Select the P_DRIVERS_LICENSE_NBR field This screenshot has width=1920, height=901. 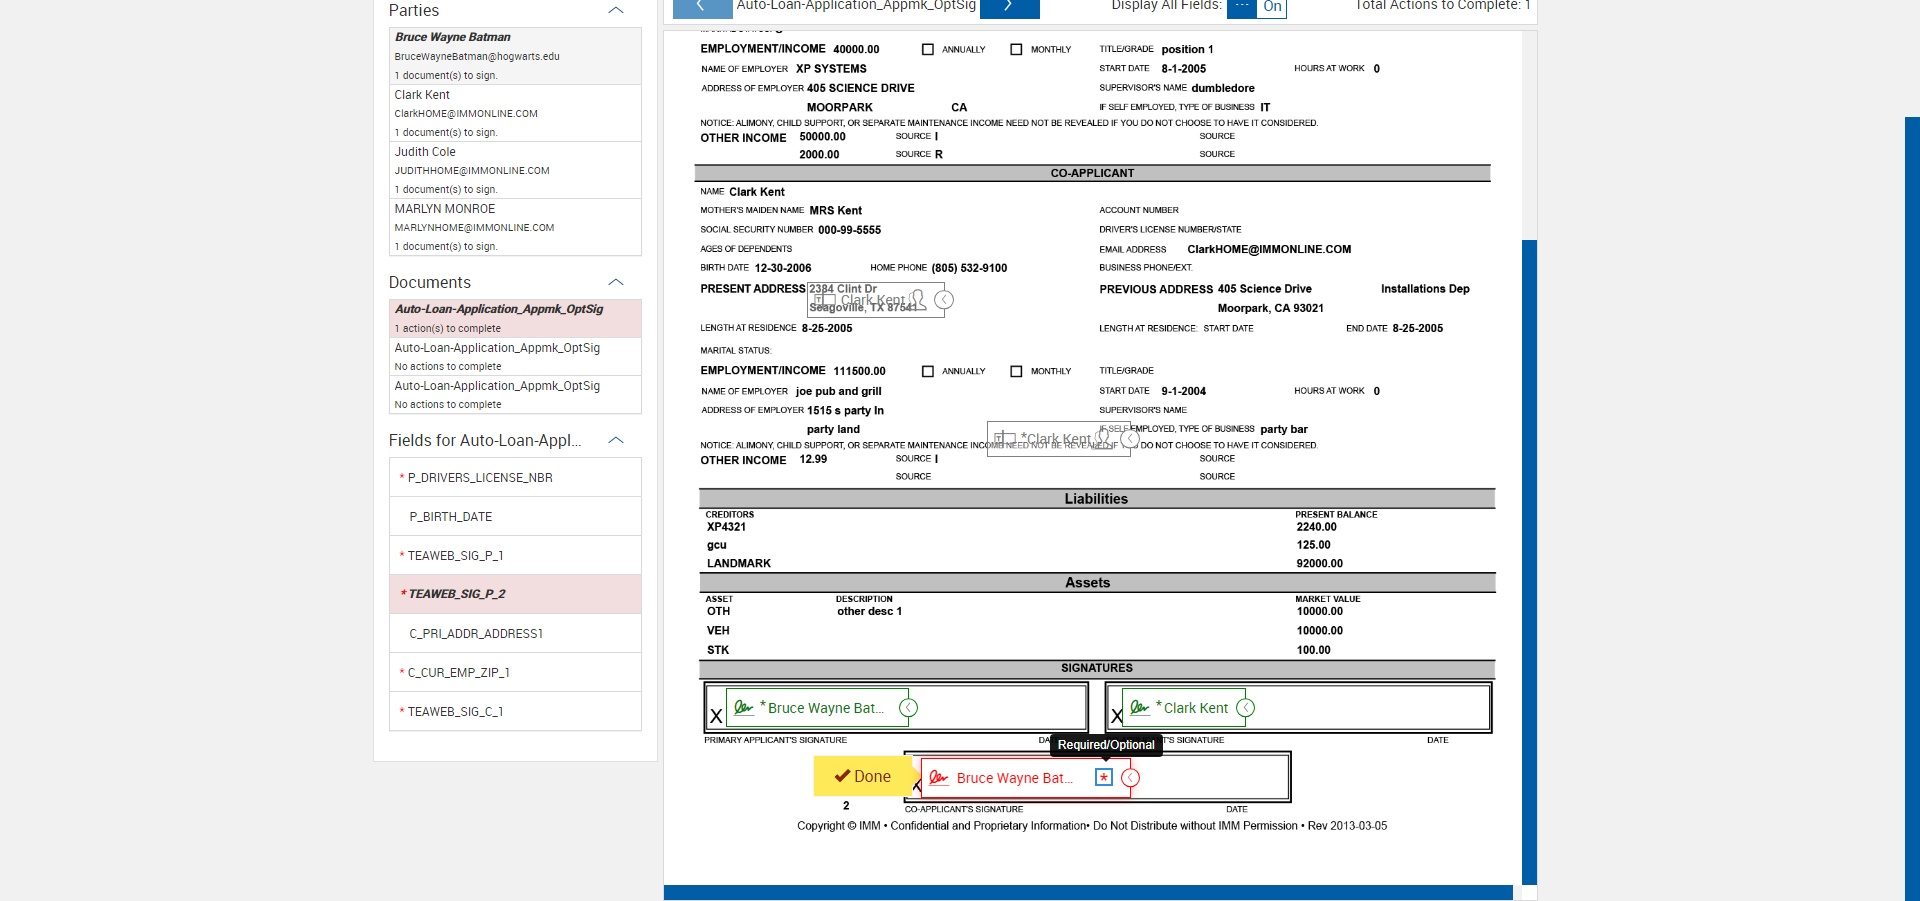click(515, 478)
